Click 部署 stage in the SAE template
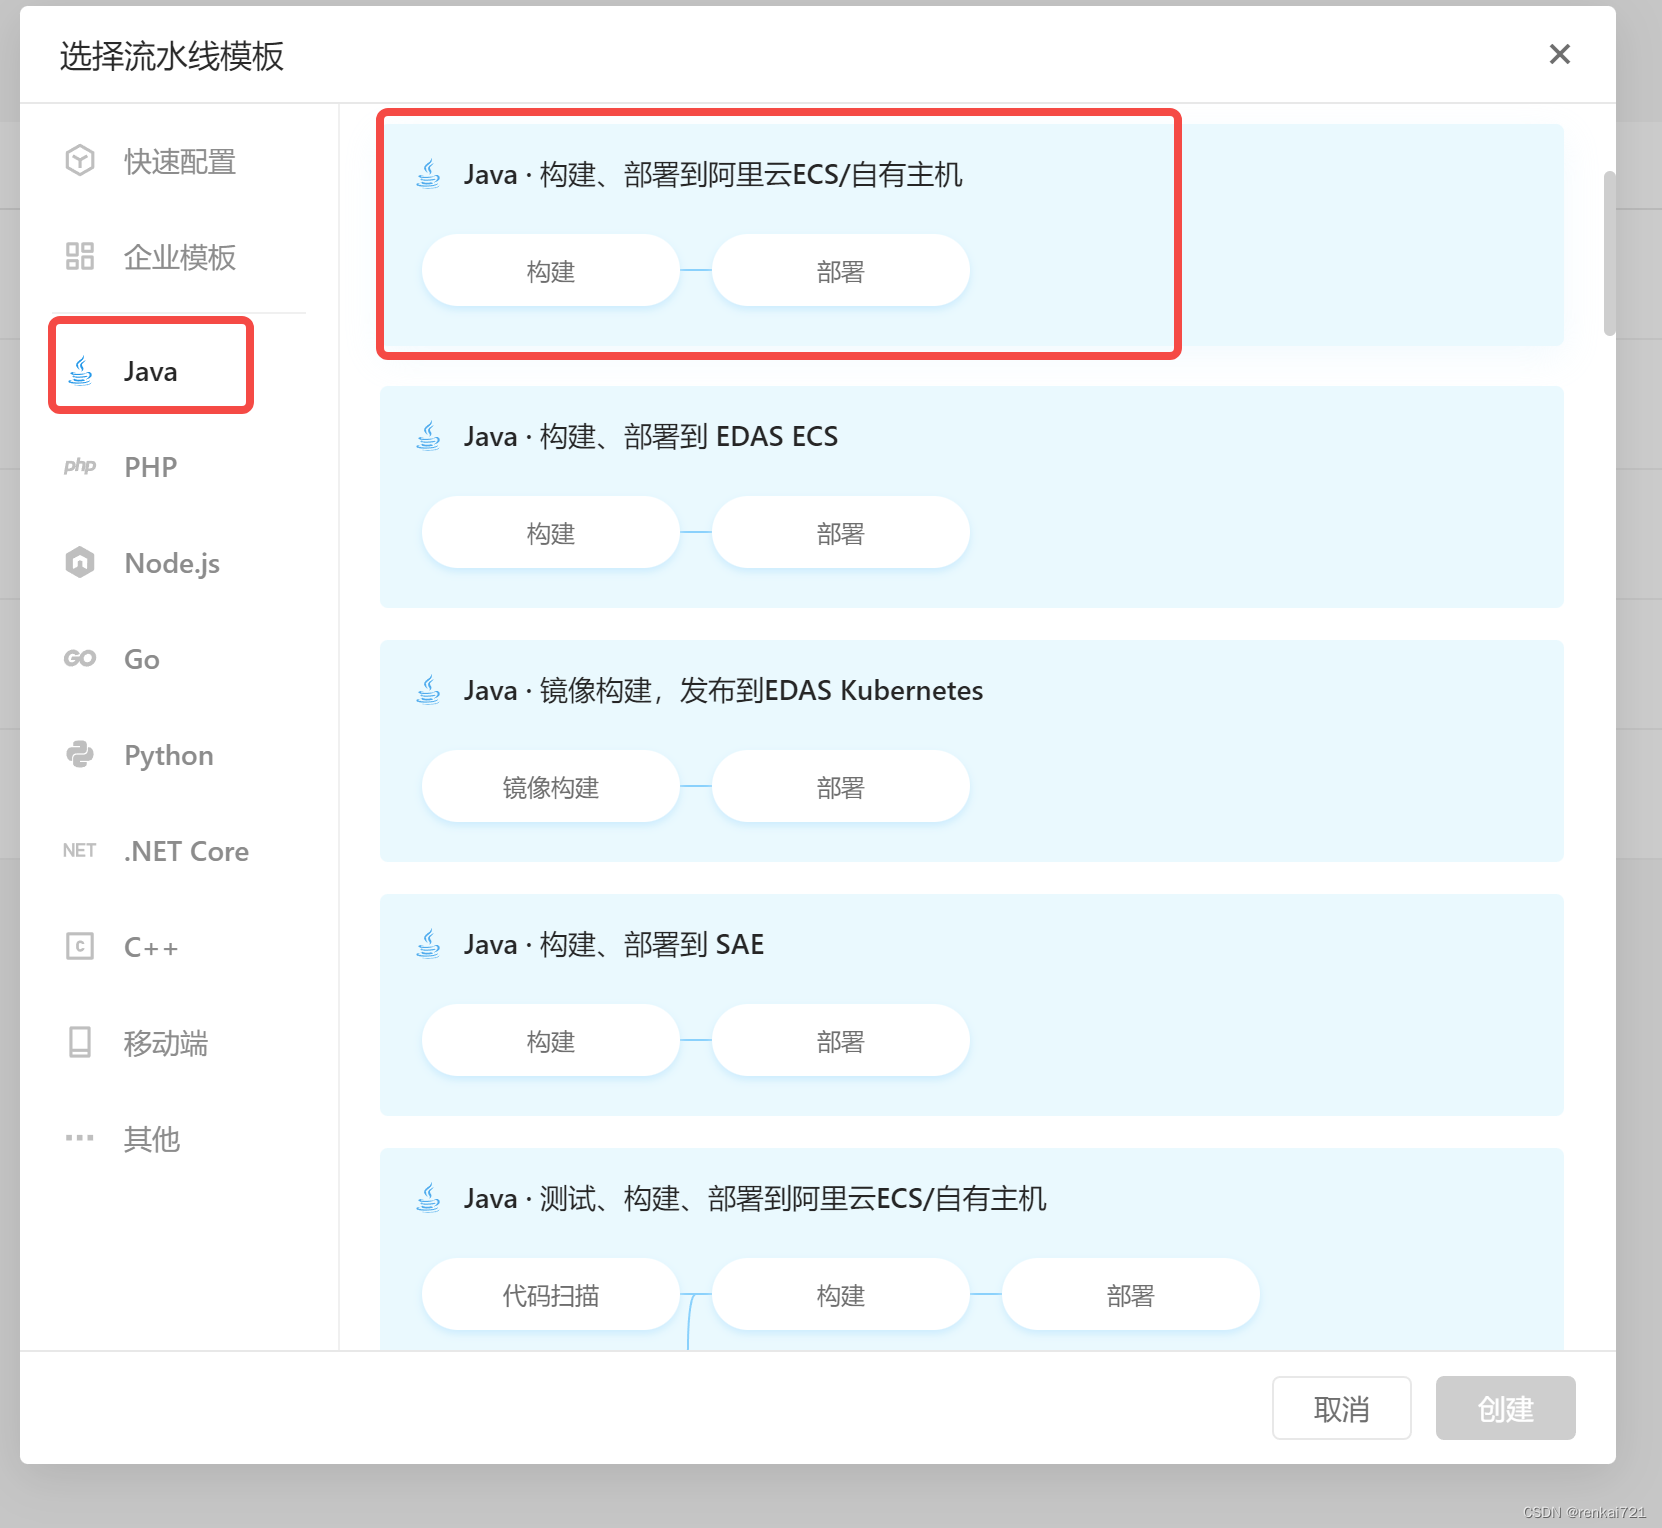The image size is (1662, 1528). tap(841, 1040)
